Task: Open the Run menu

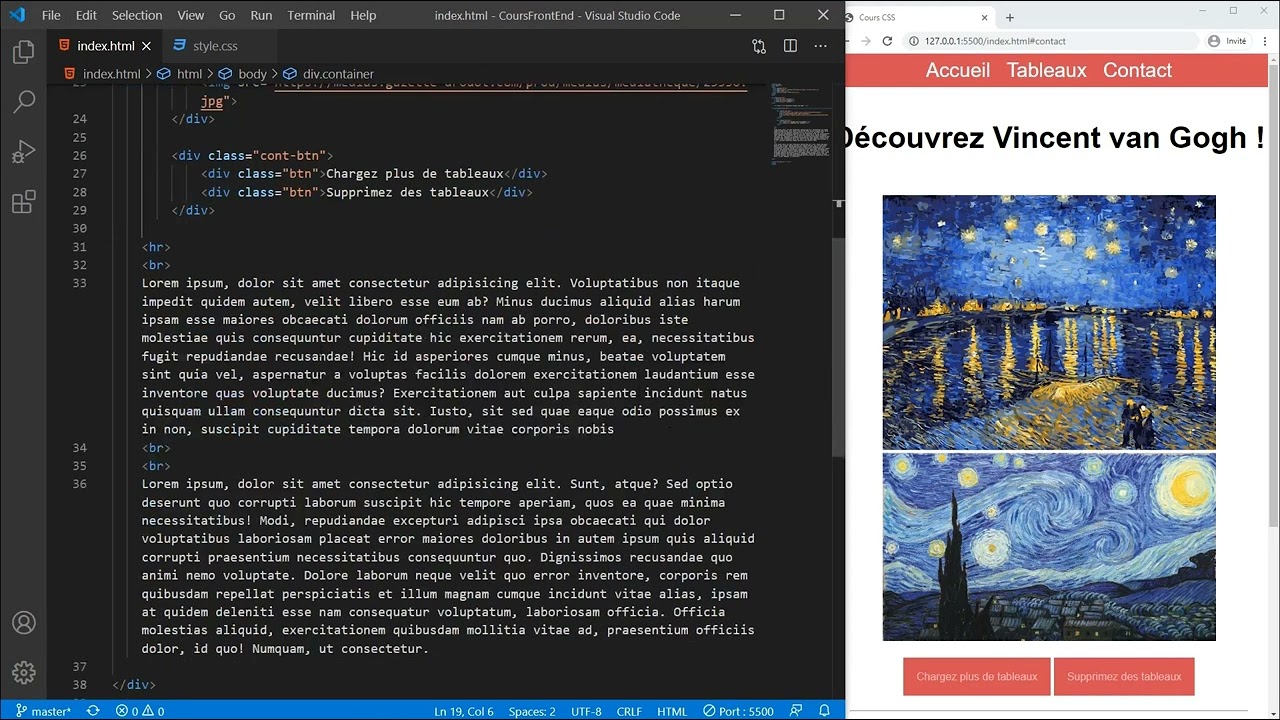Action: tap(261, 15)
